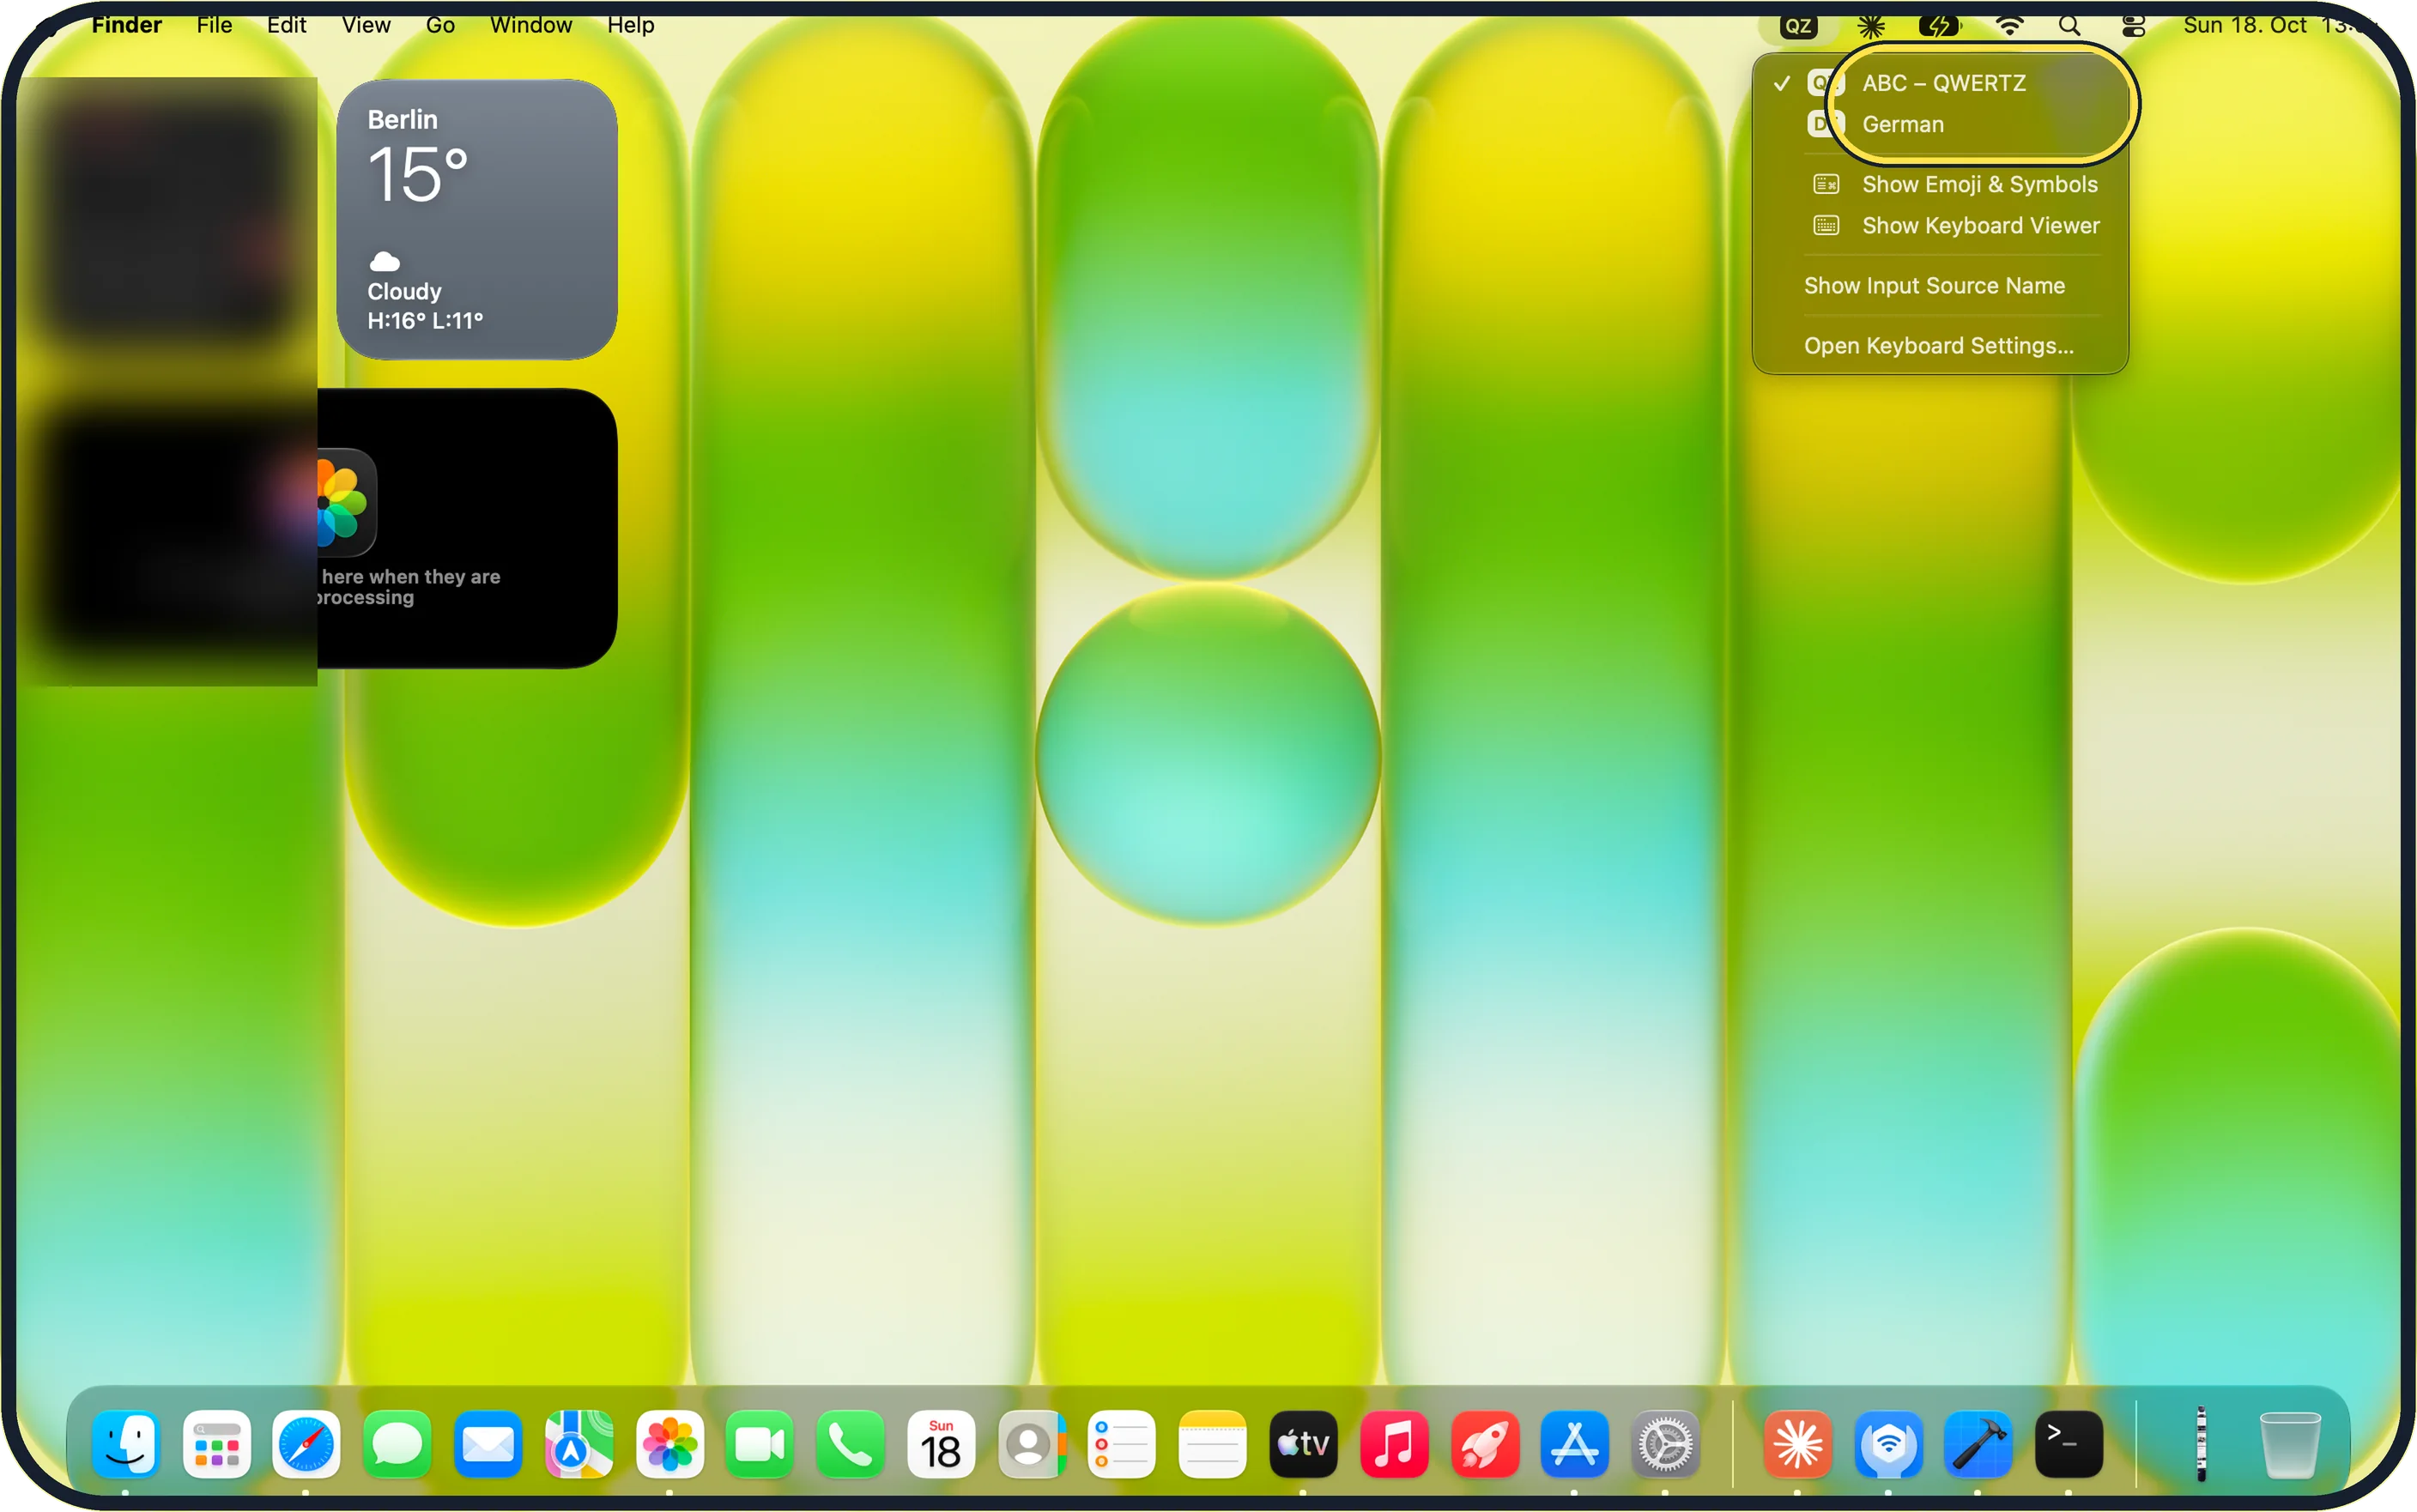
Task: Select Open Keyboard Settings…
Action: (1941, 345)
